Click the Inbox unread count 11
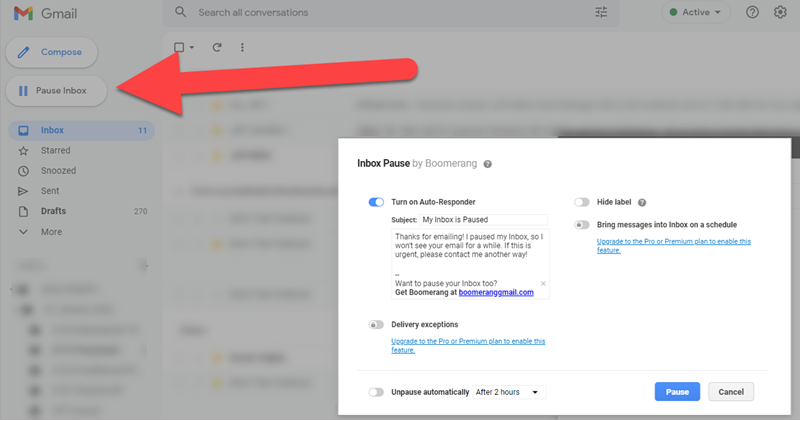 142,131
